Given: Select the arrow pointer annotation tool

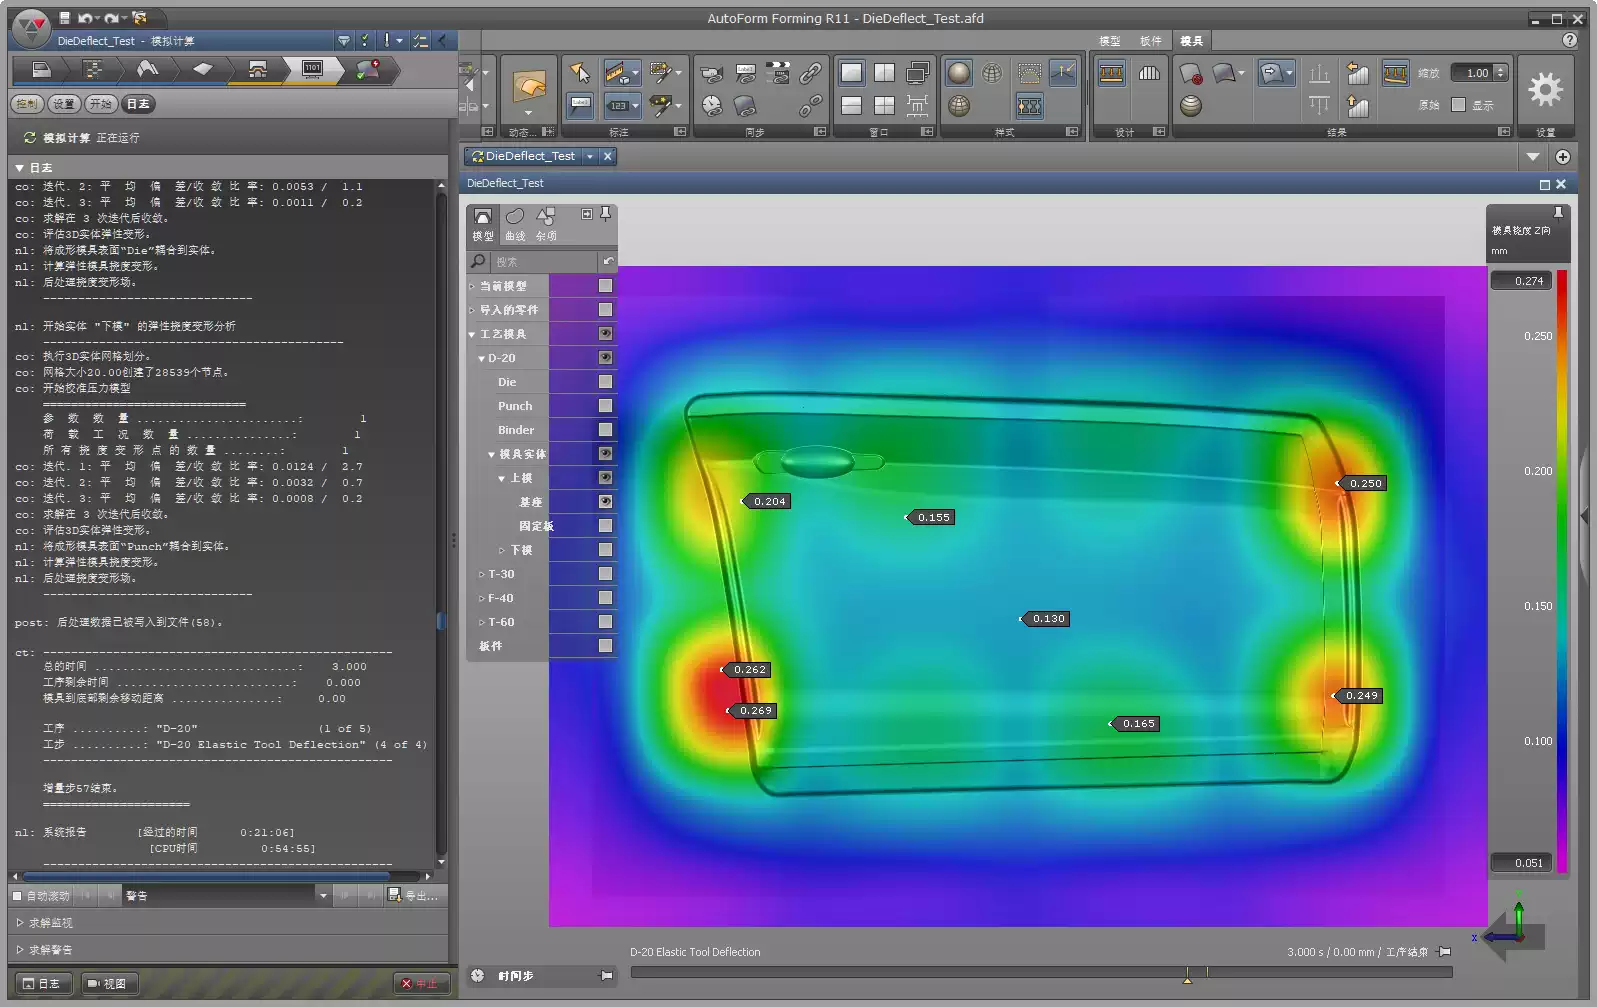Looking at the screenshot, I should 580,73.
